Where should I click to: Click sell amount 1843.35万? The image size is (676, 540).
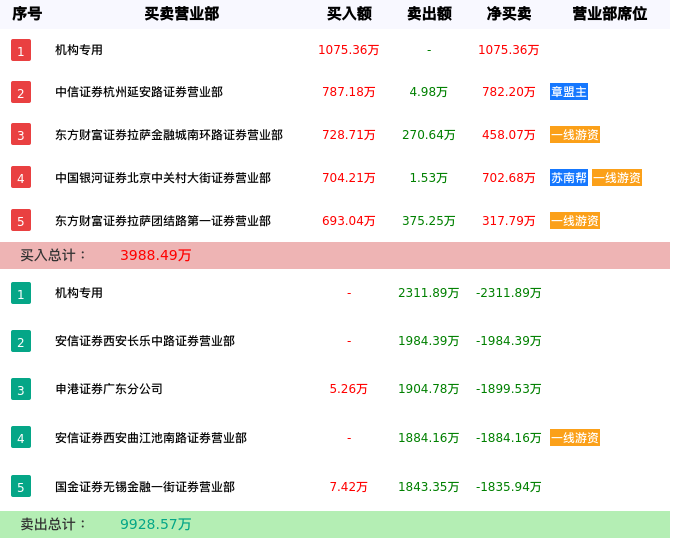(x=429, y=487)
